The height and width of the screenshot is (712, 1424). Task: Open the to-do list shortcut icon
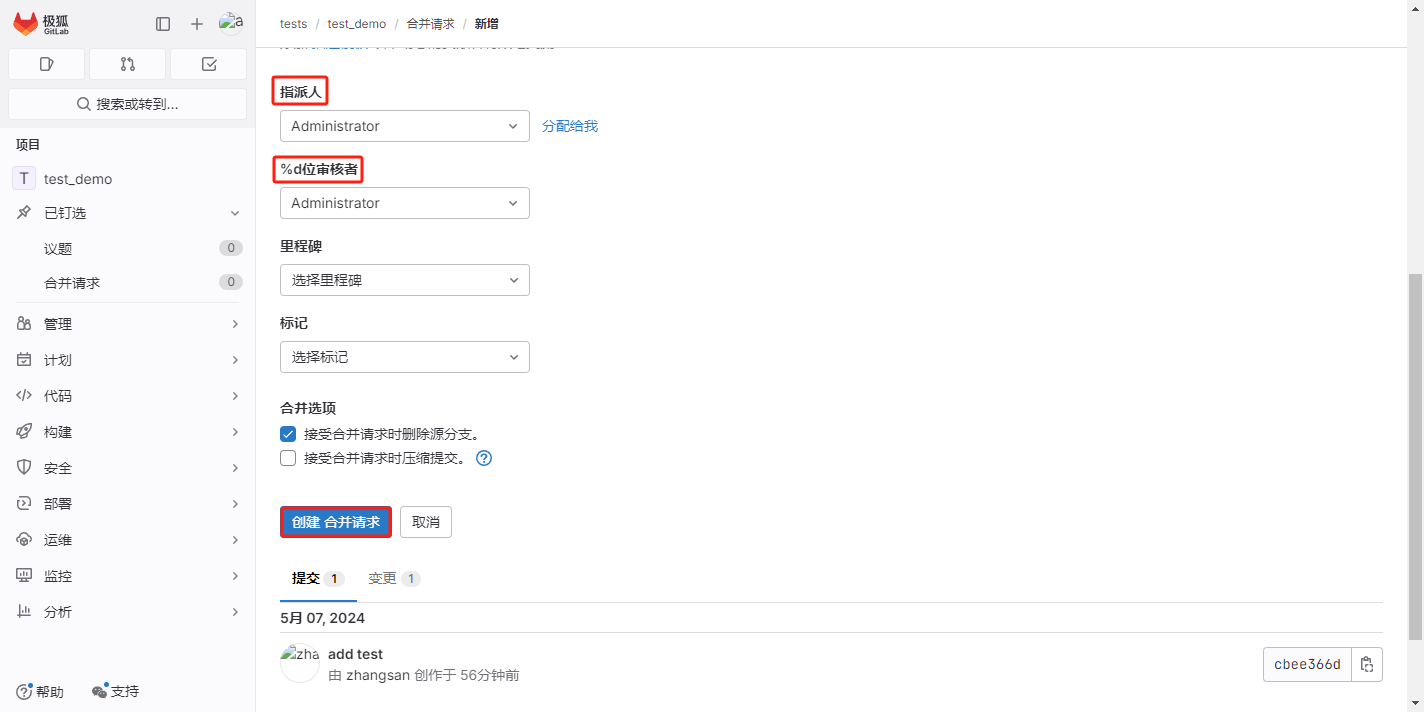pyautogui.click(x=208, y=64)
